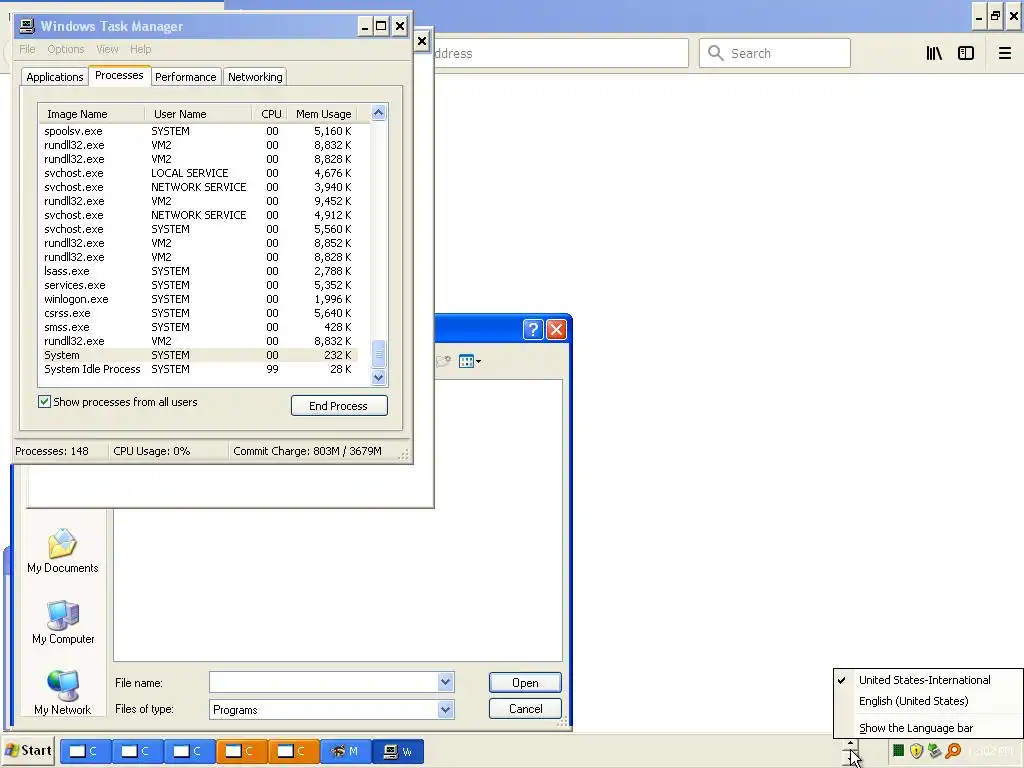This screenshot has width=1024, height=768.
Task: Go to My Documents in places bar
Action: coord(63,551)
